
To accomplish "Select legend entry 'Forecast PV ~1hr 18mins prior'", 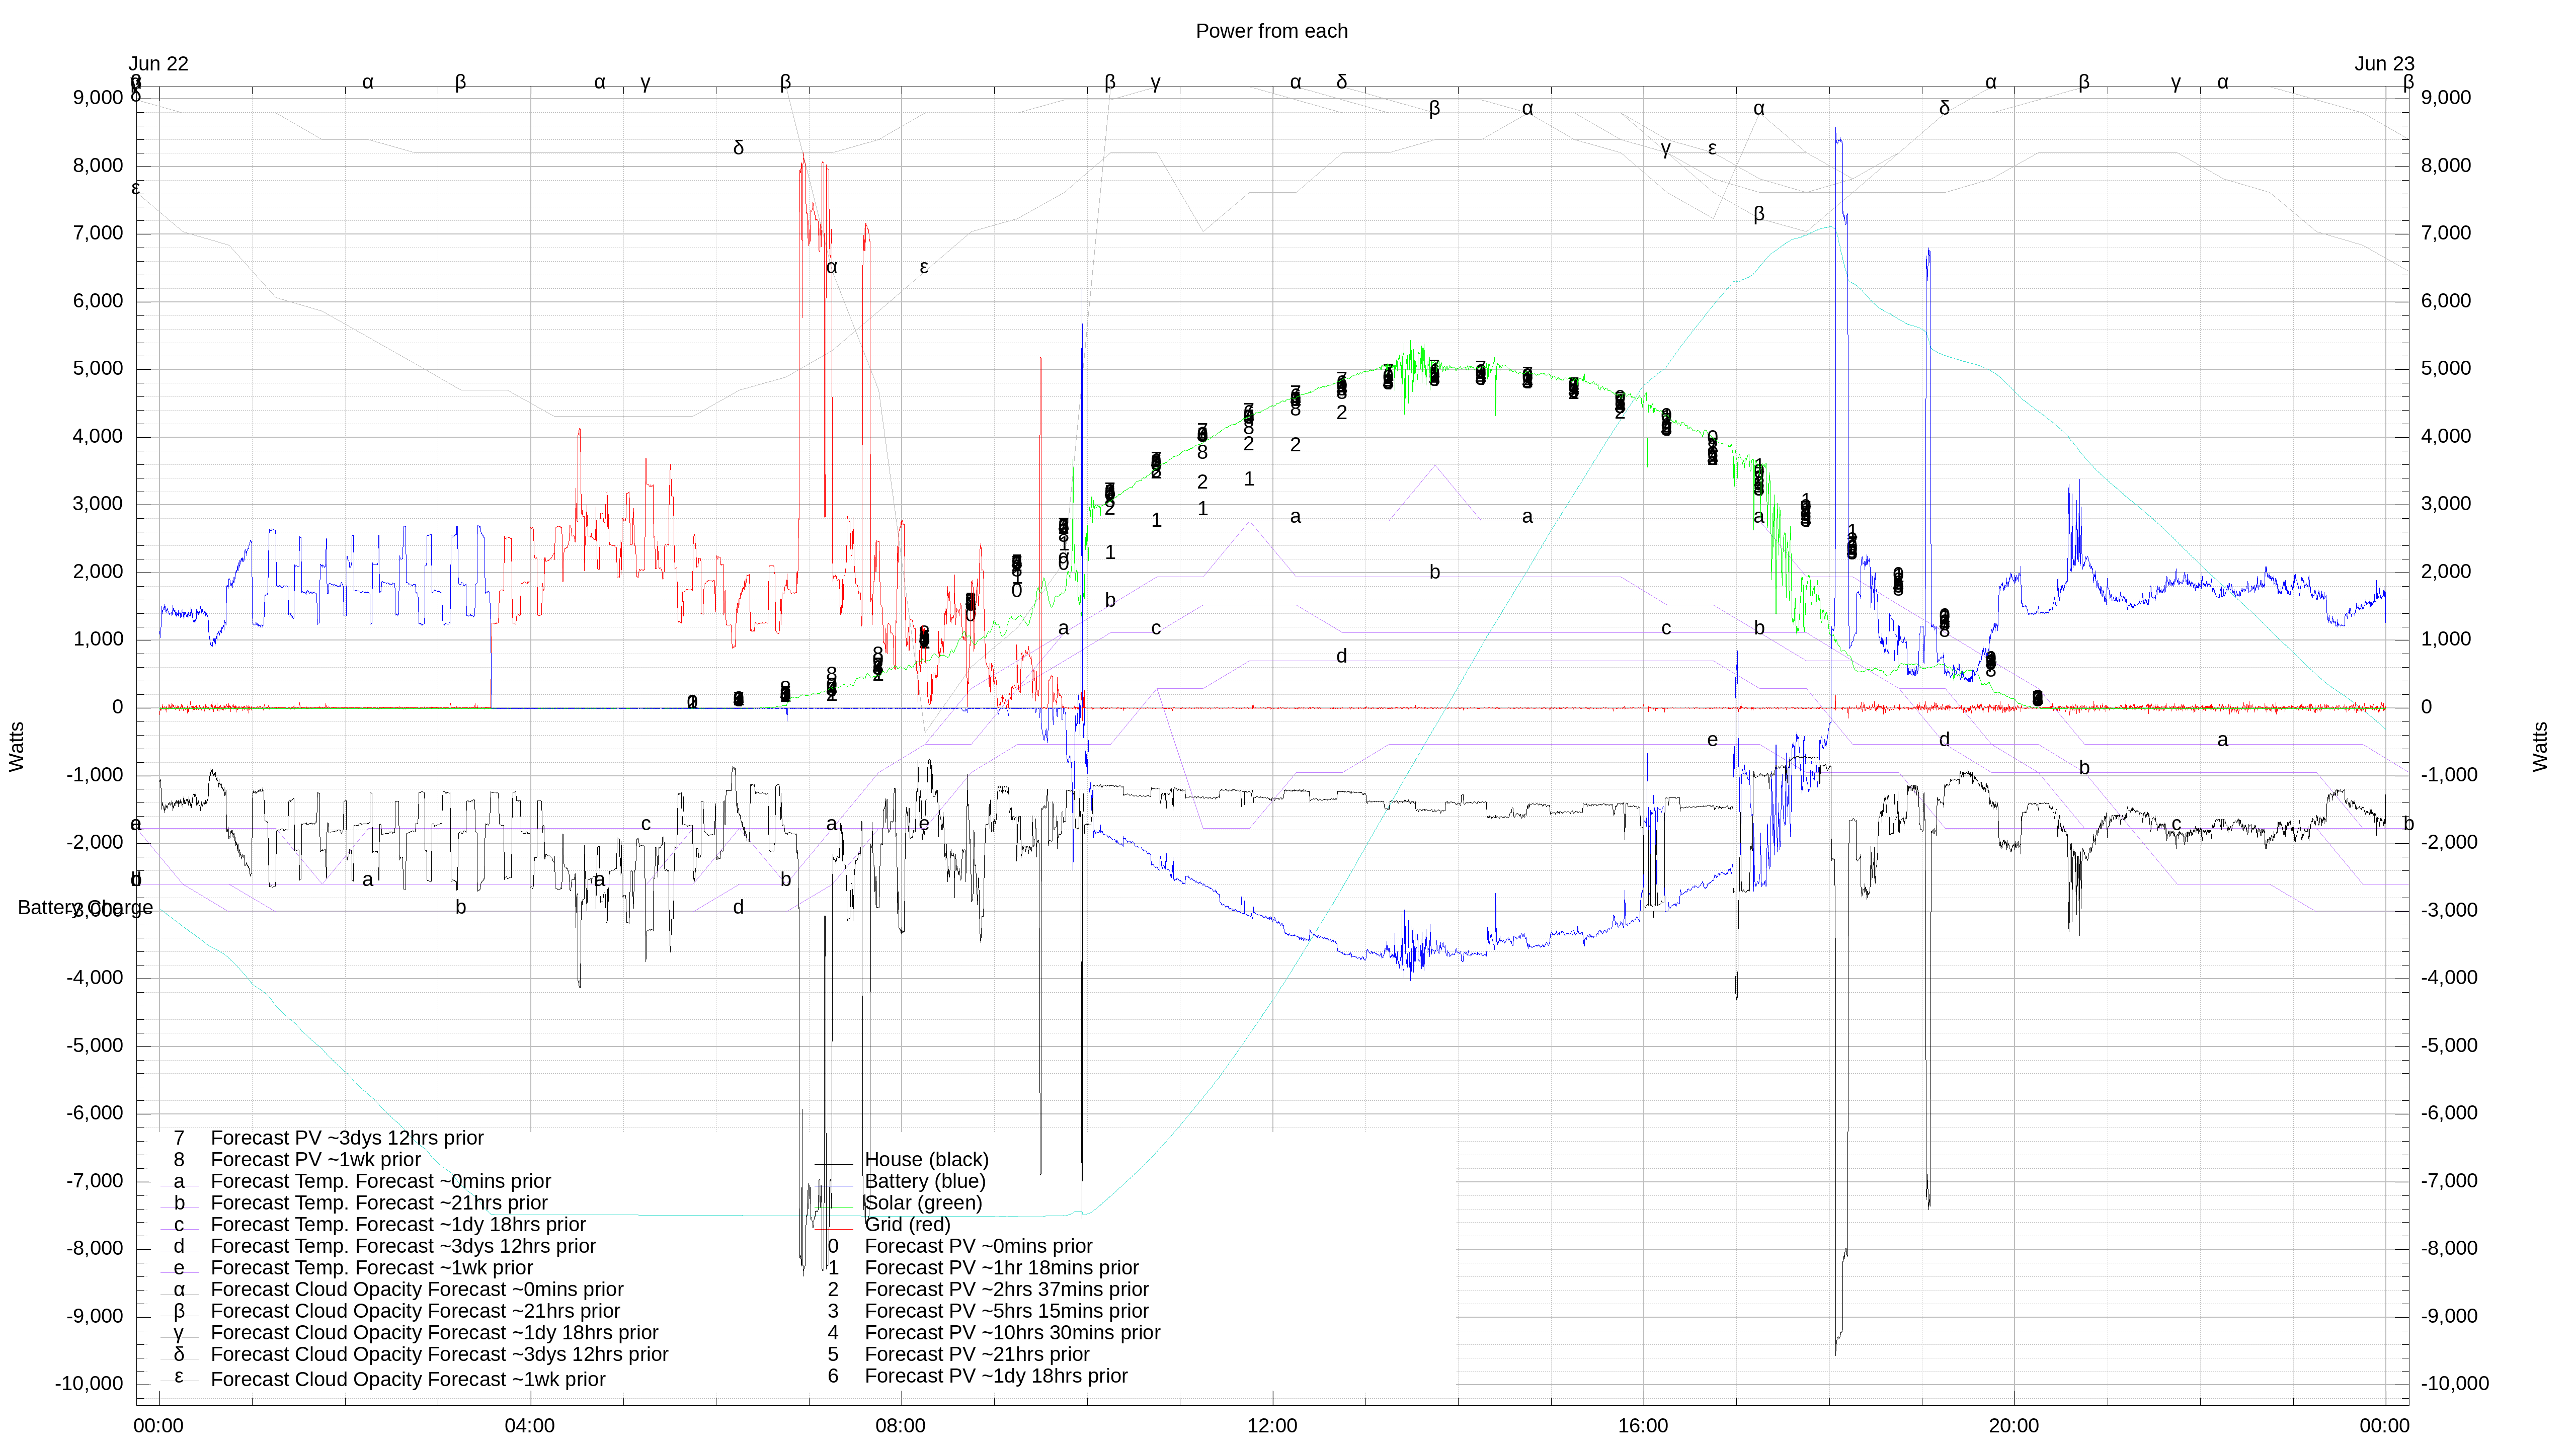I will click(1001, 1268).
